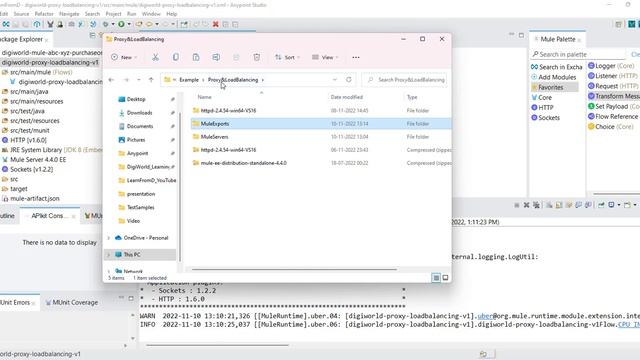
Task: Click the Copy icon in File Explorer toolbar
Action: [176, 57]
